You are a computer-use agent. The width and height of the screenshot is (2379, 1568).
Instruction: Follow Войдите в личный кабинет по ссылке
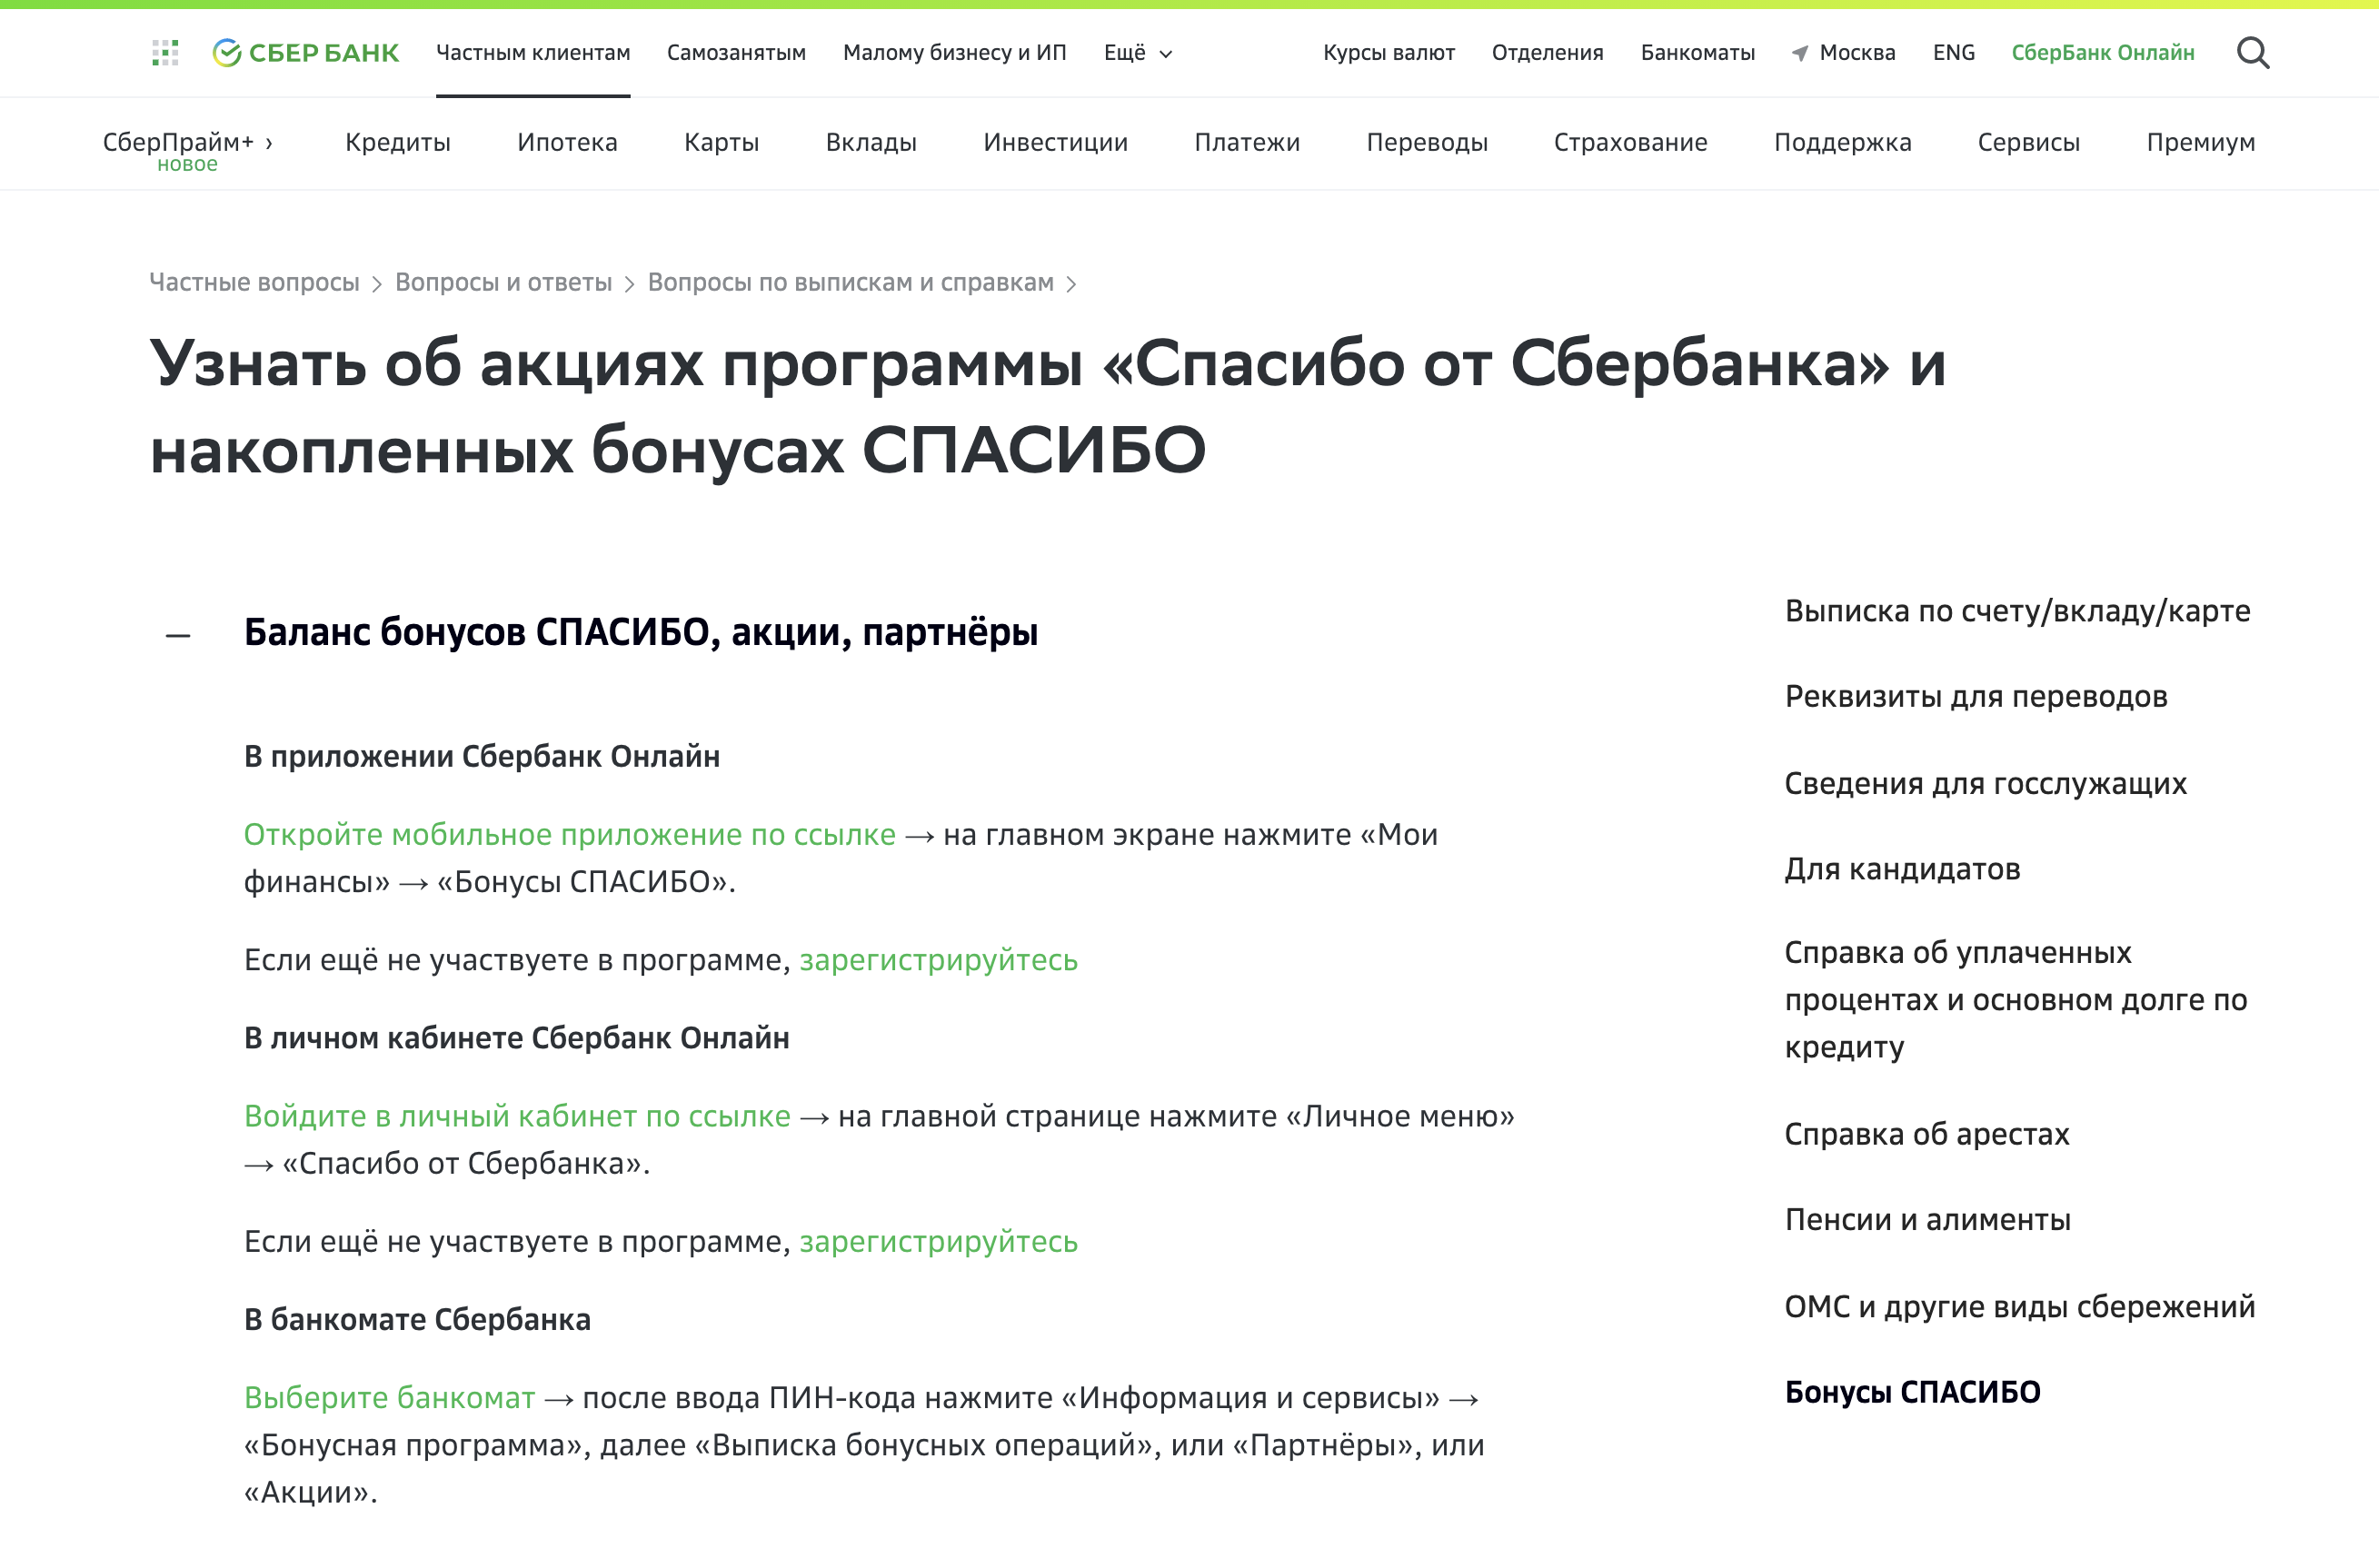[x=517, y=1116]
